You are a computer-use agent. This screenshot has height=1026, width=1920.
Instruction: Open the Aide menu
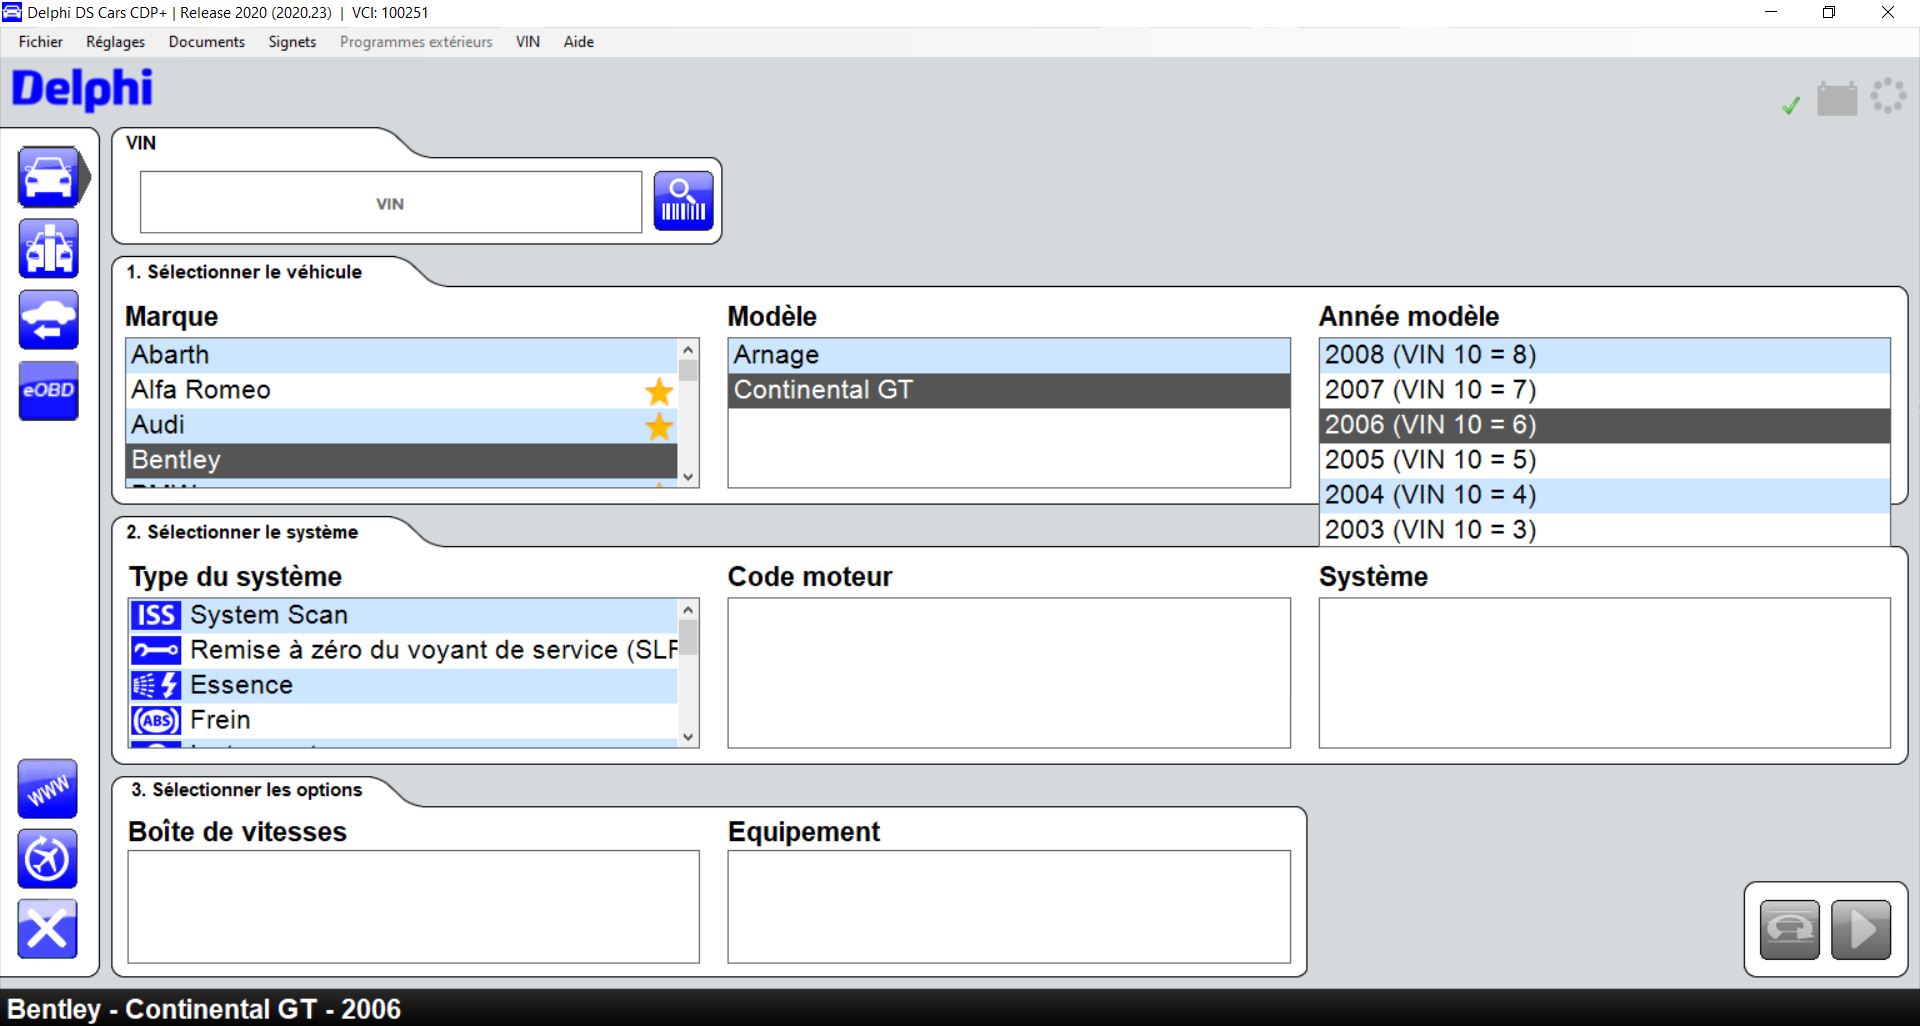(x=579, y=42)
